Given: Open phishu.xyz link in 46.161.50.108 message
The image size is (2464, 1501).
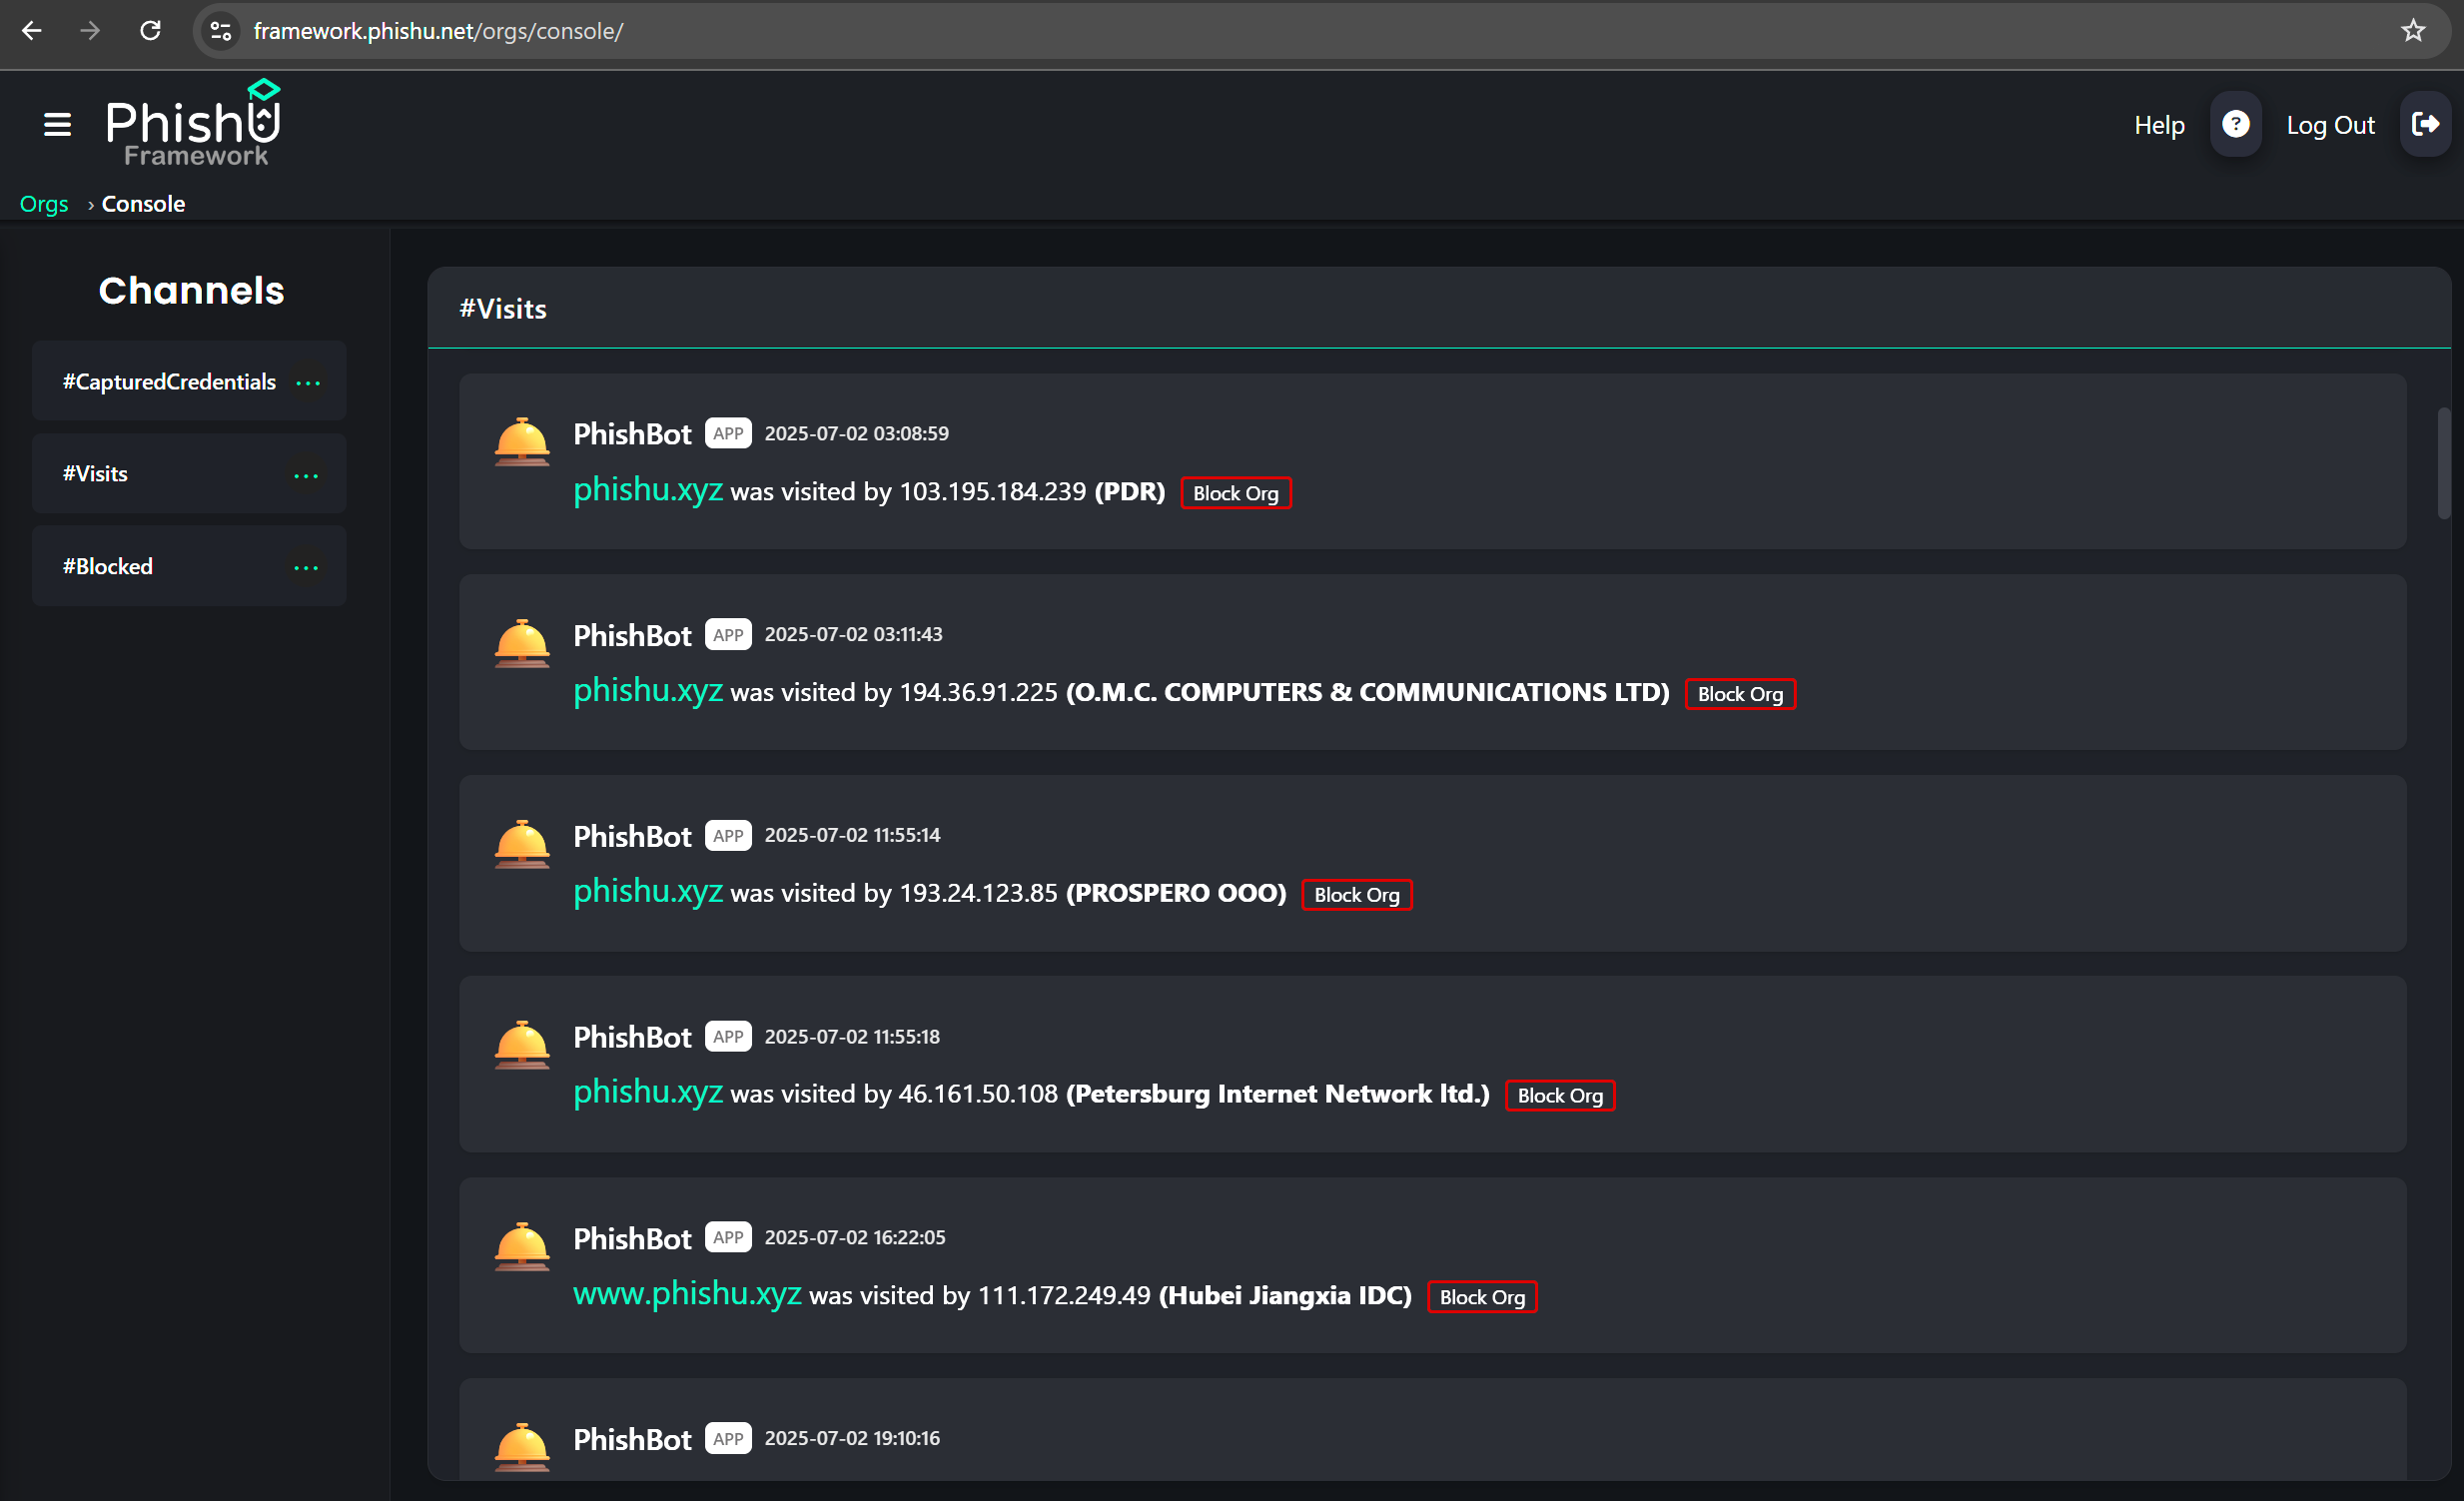Looking at the screenshot, I should click(x=648, y=1092).
